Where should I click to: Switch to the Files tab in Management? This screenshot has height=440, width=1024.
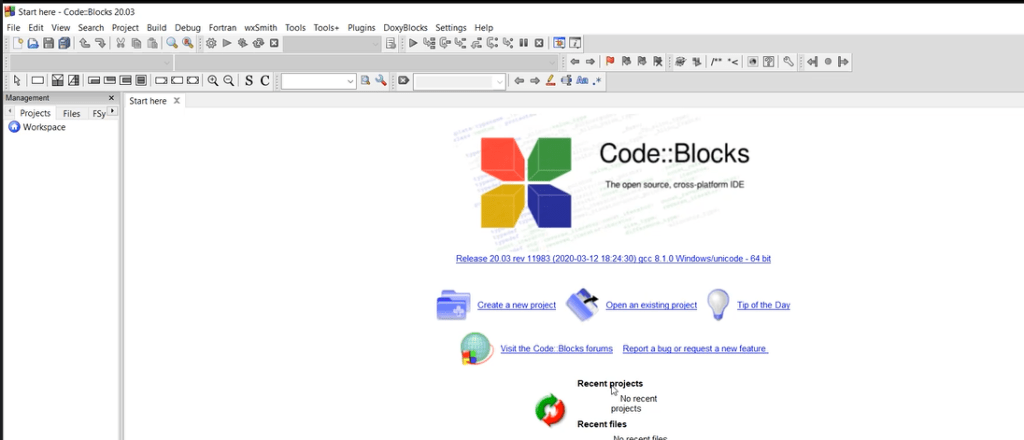72,113
